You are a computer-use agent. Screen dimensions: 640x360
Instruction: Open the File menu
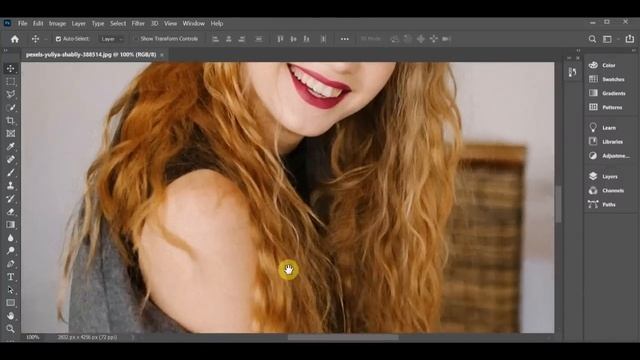(23, 24)
